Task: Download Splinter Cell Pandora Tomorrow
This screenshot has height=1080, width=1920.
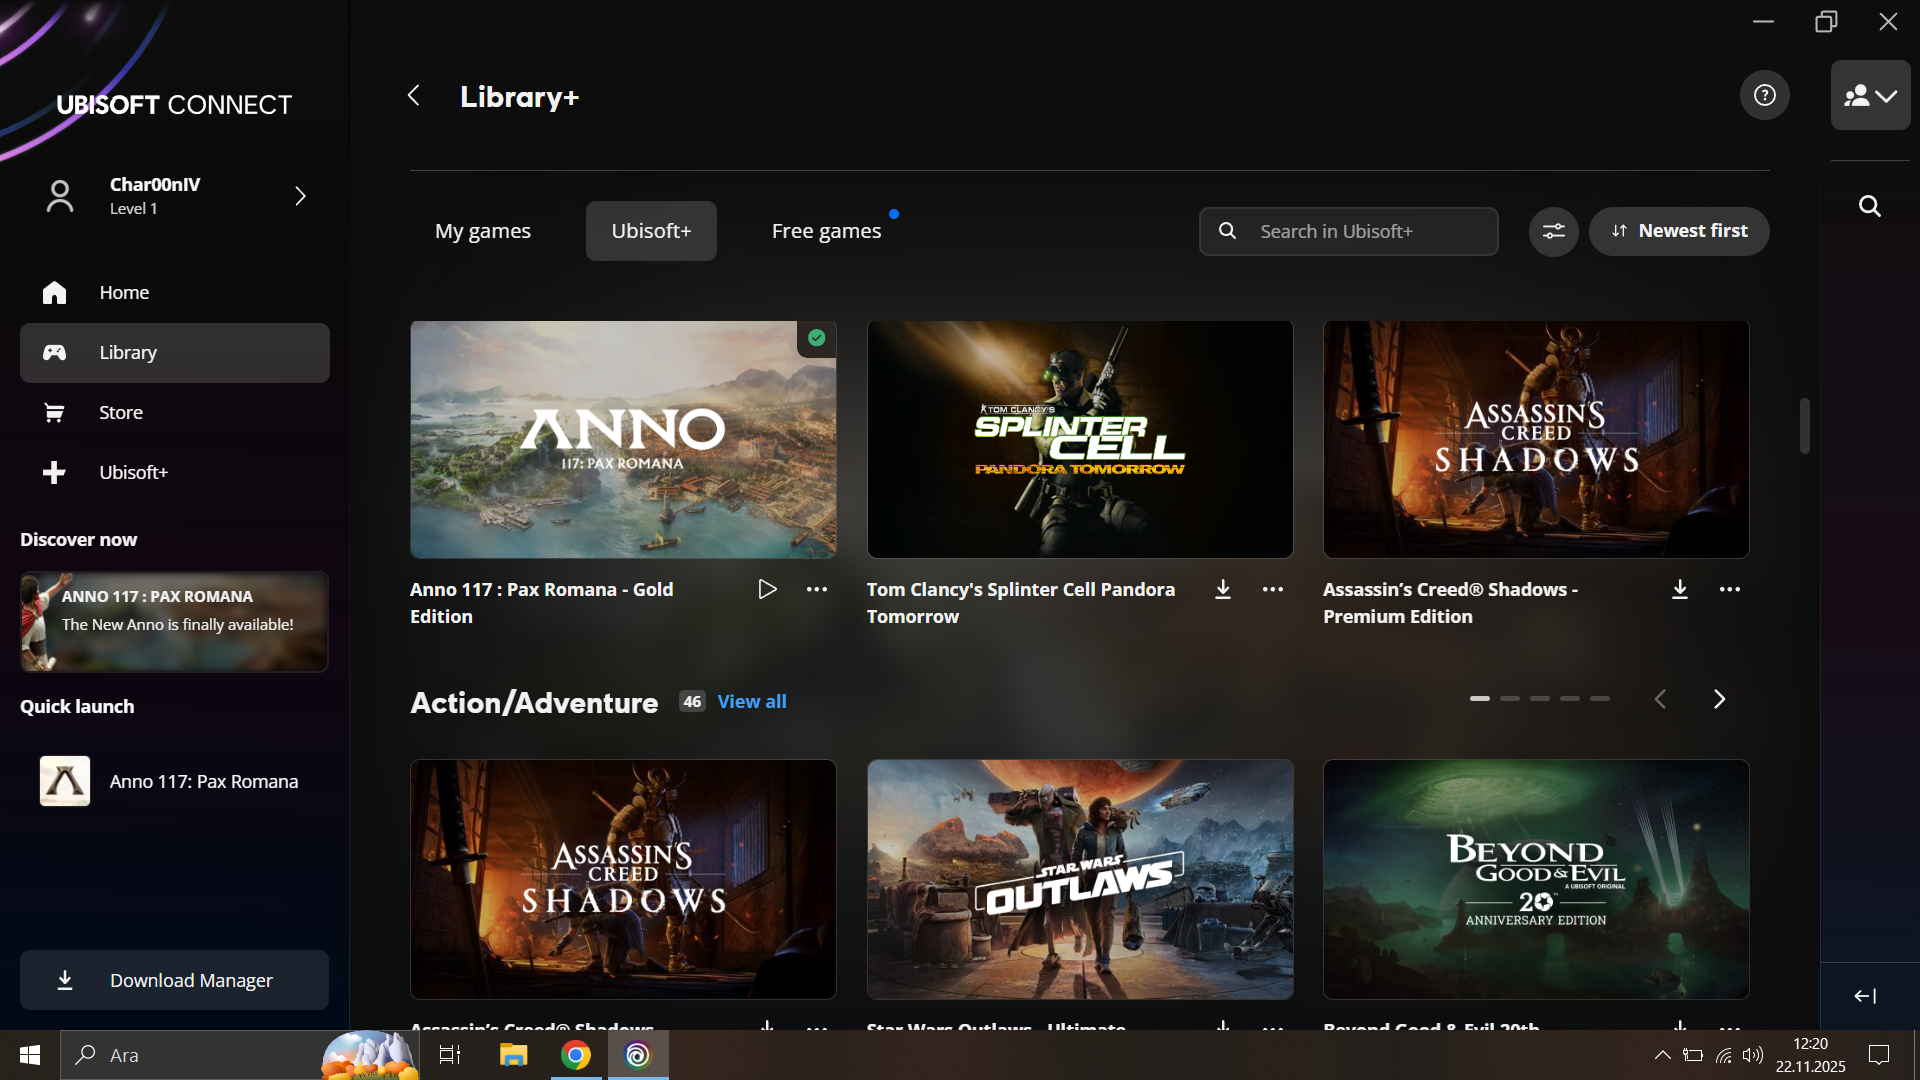Action: click(x=1222, y=589)
